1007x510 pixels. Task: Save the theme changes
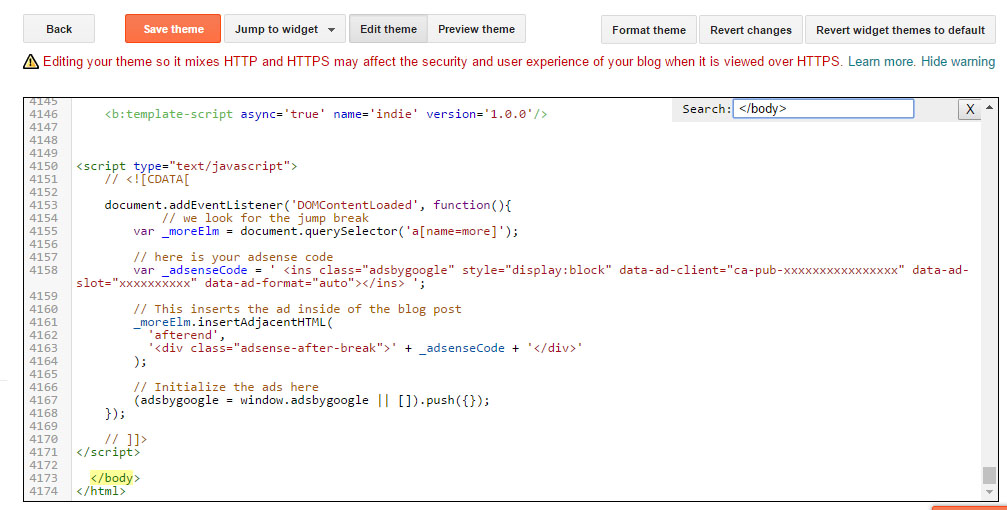coord(173,29)
